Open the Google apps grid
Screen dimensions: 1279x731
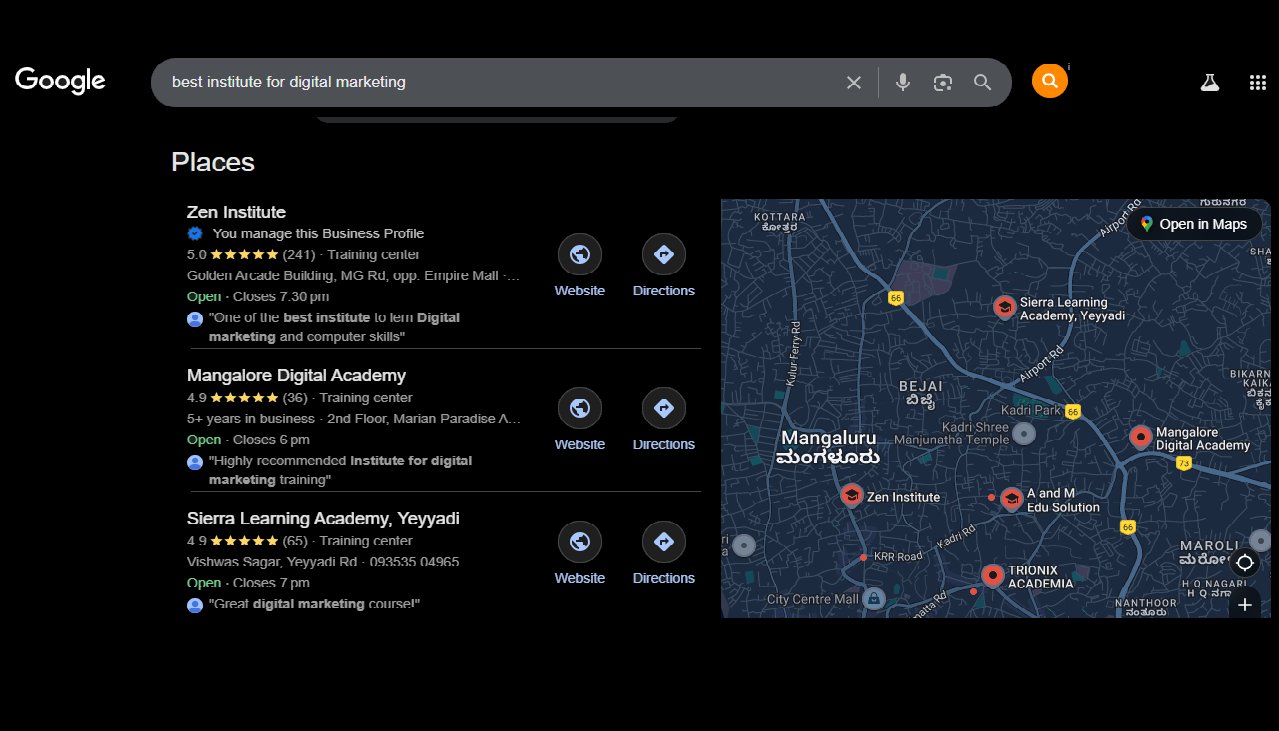pos(1257,83)
